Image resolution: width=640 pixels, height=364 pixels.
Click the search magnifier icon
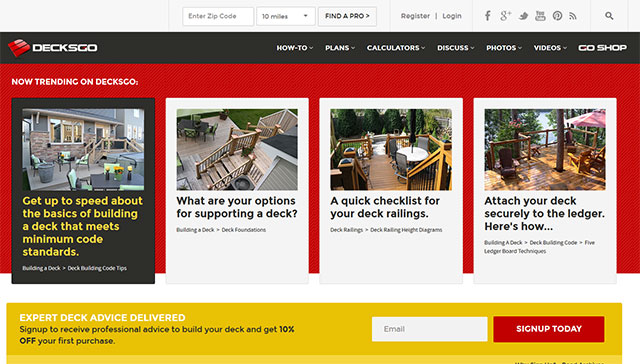coord(609,16)
